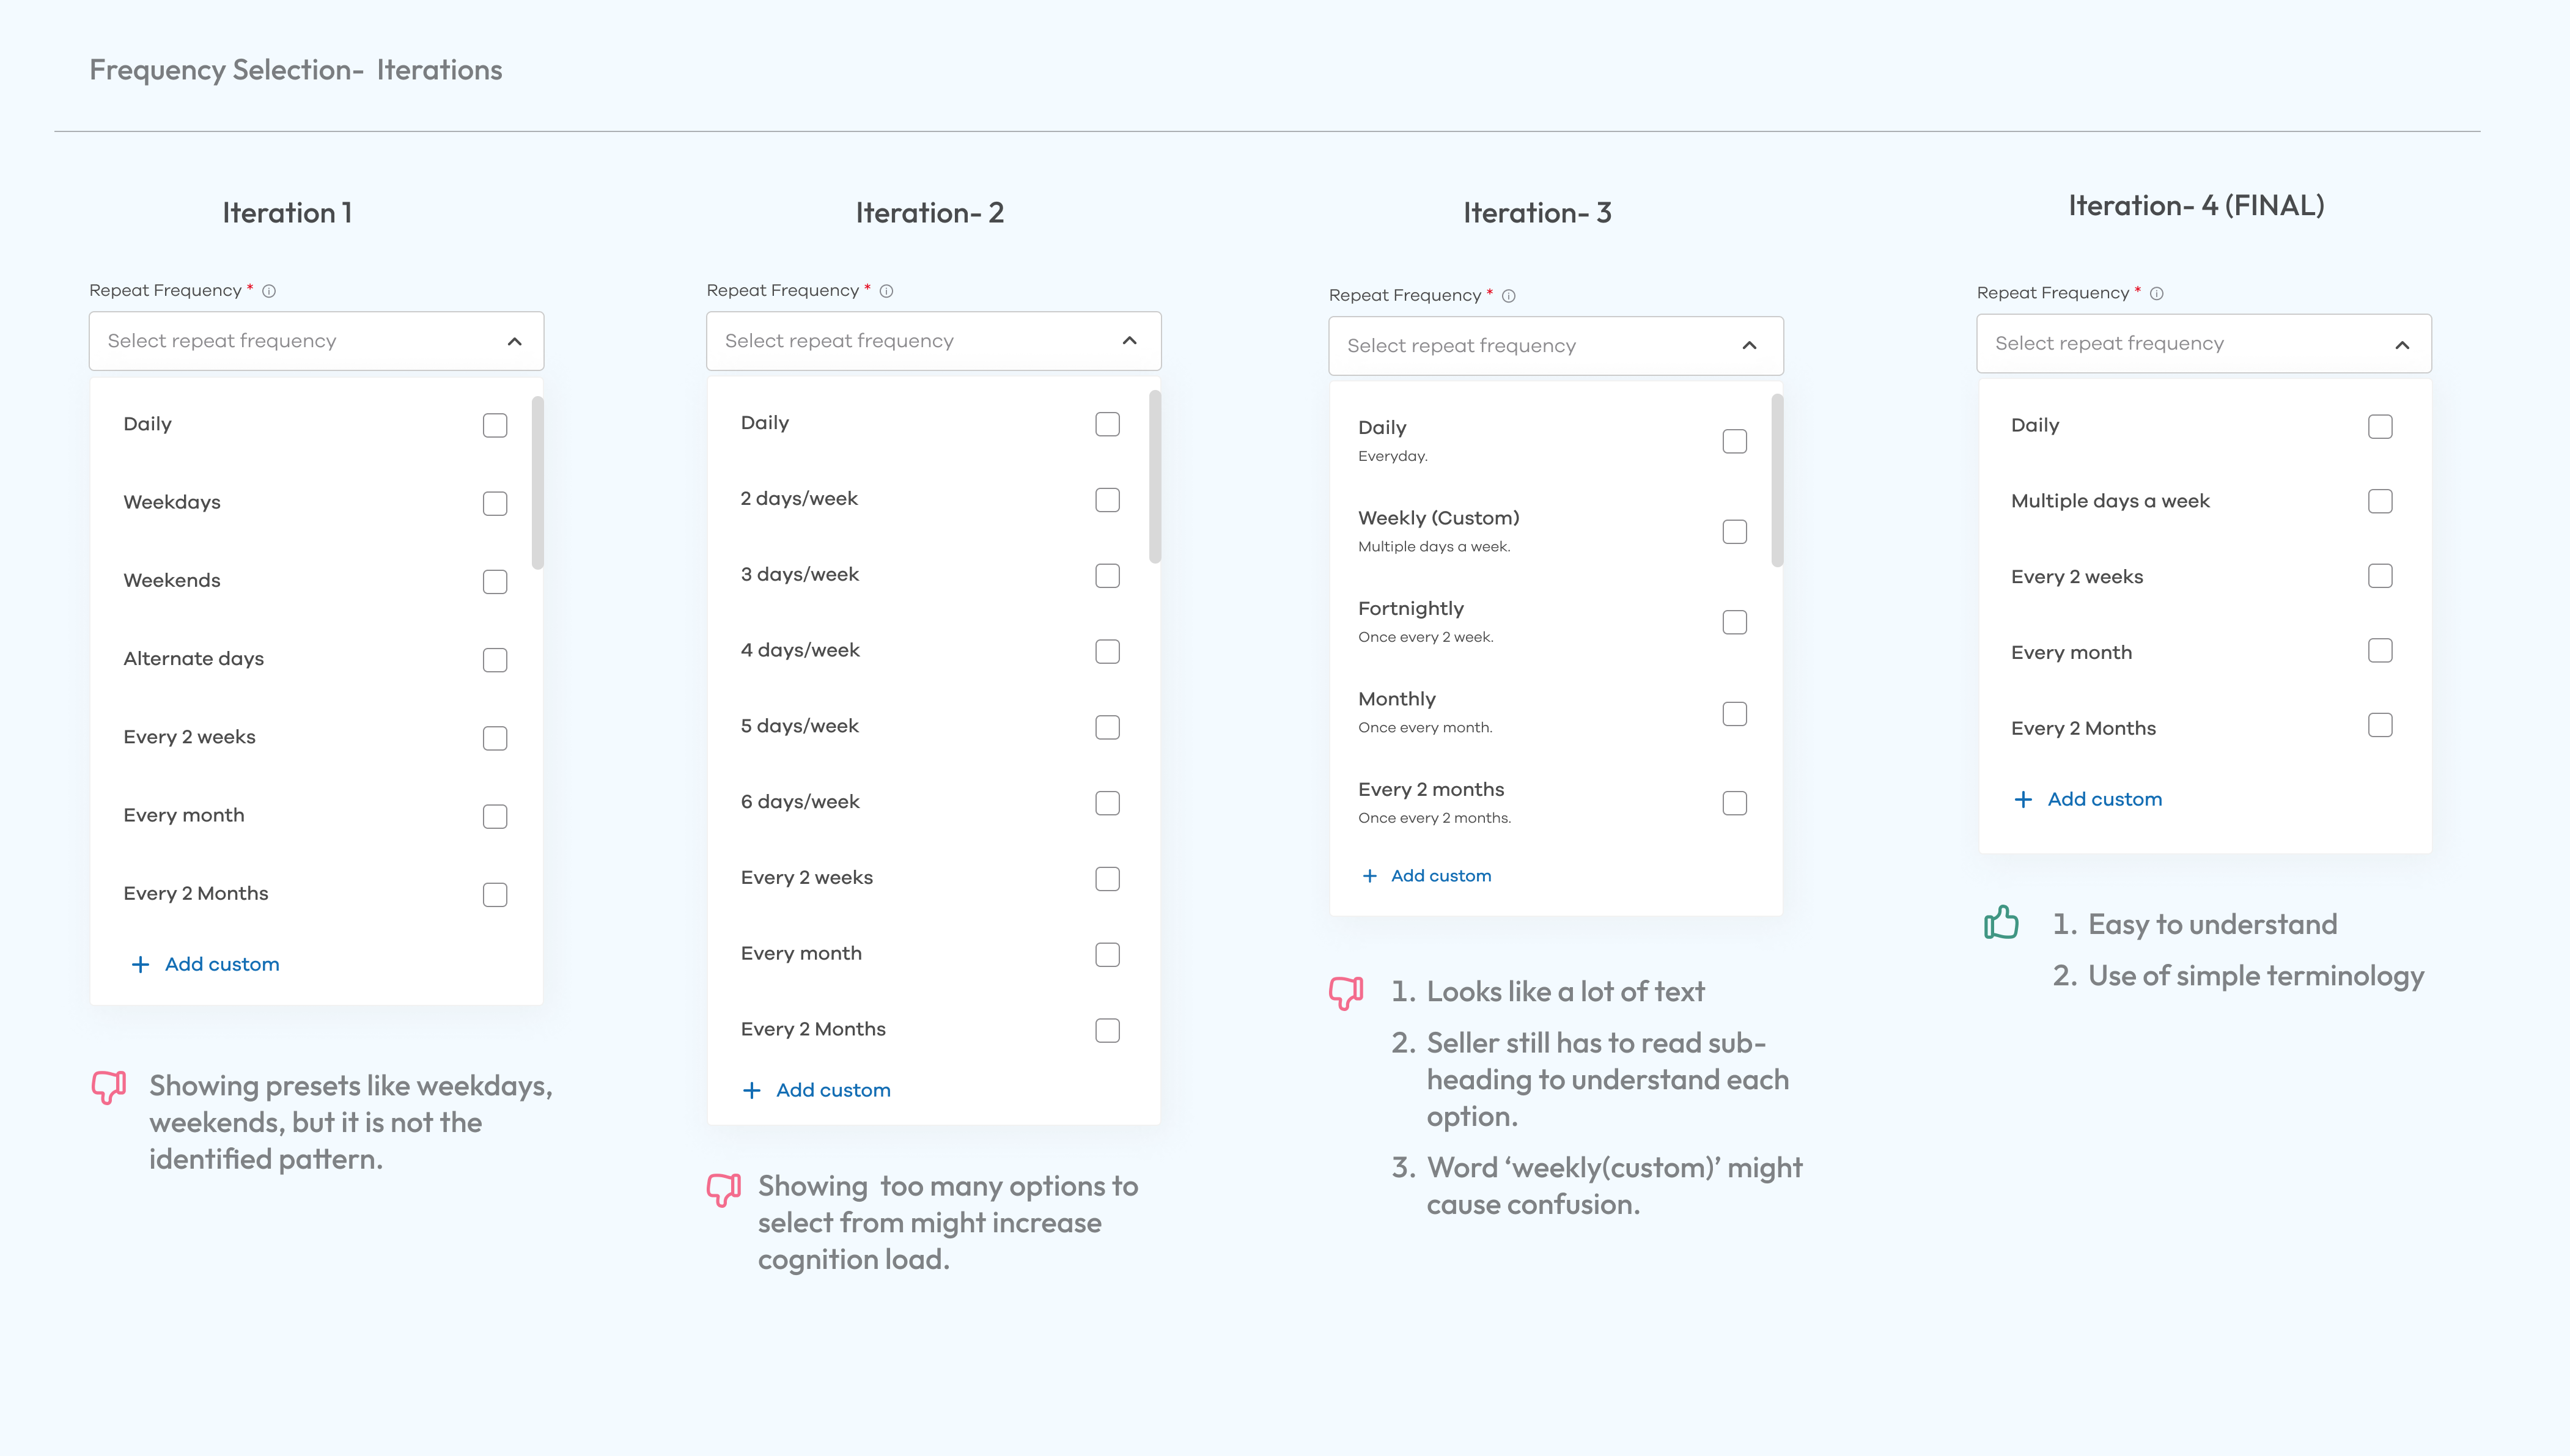Screen dimensions: 2570x1456
Task: Click info icon beside Iteration 1 Repeat Frequency
Action: [x=269, y=291]
